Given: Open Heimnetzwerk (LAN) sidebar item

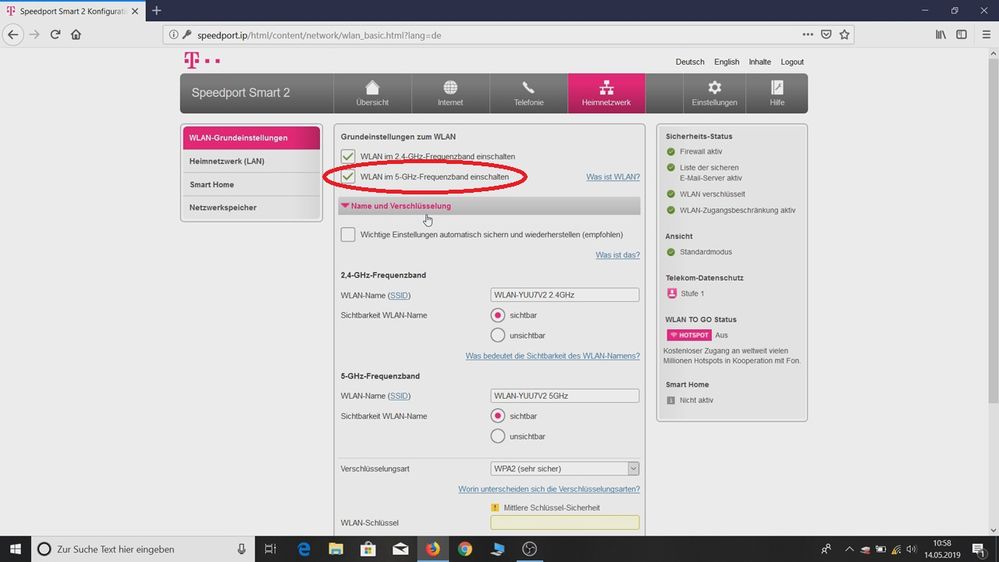Looking at the screenshot, I should coord(251,161).
